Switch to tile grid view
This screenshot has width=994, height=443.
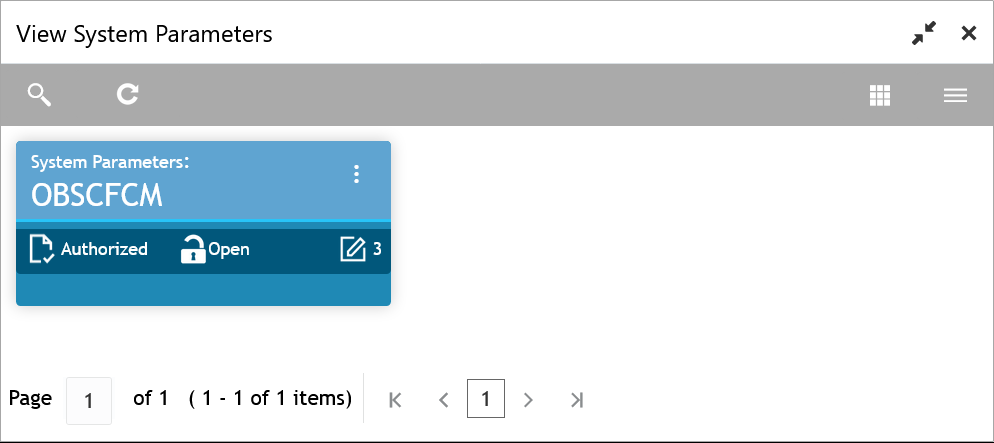pos(880,96)
